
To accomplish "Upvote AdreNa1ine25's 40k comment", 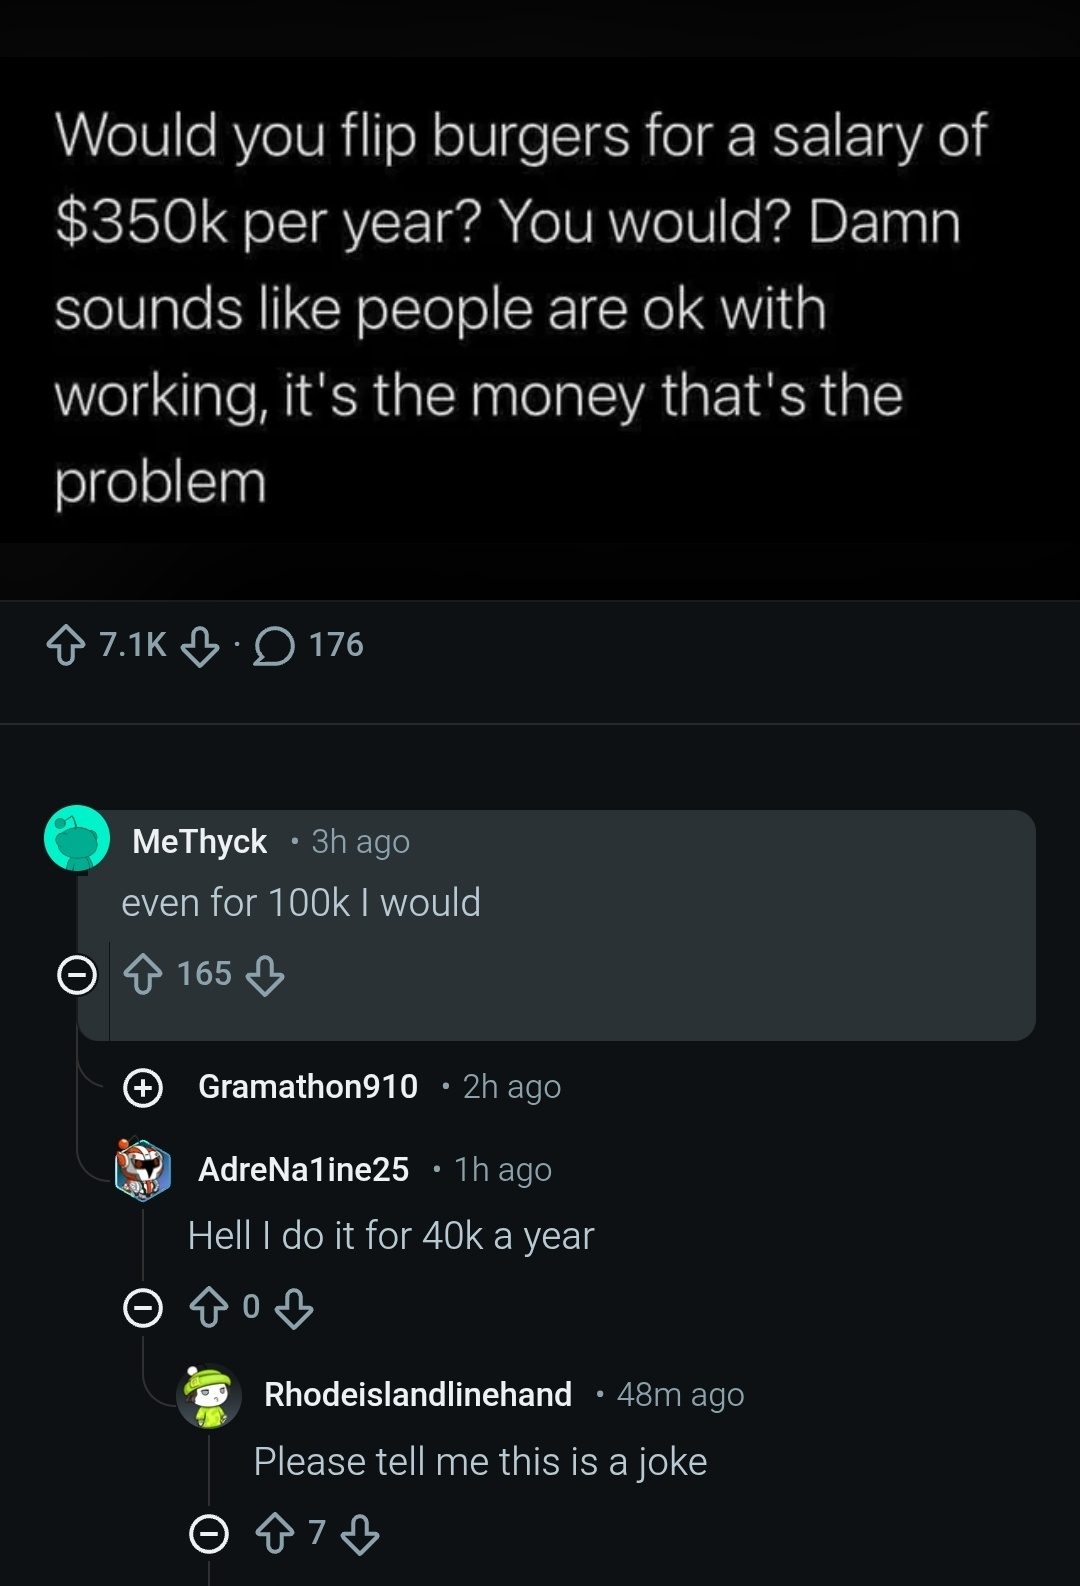I will tap(209, 1307).
